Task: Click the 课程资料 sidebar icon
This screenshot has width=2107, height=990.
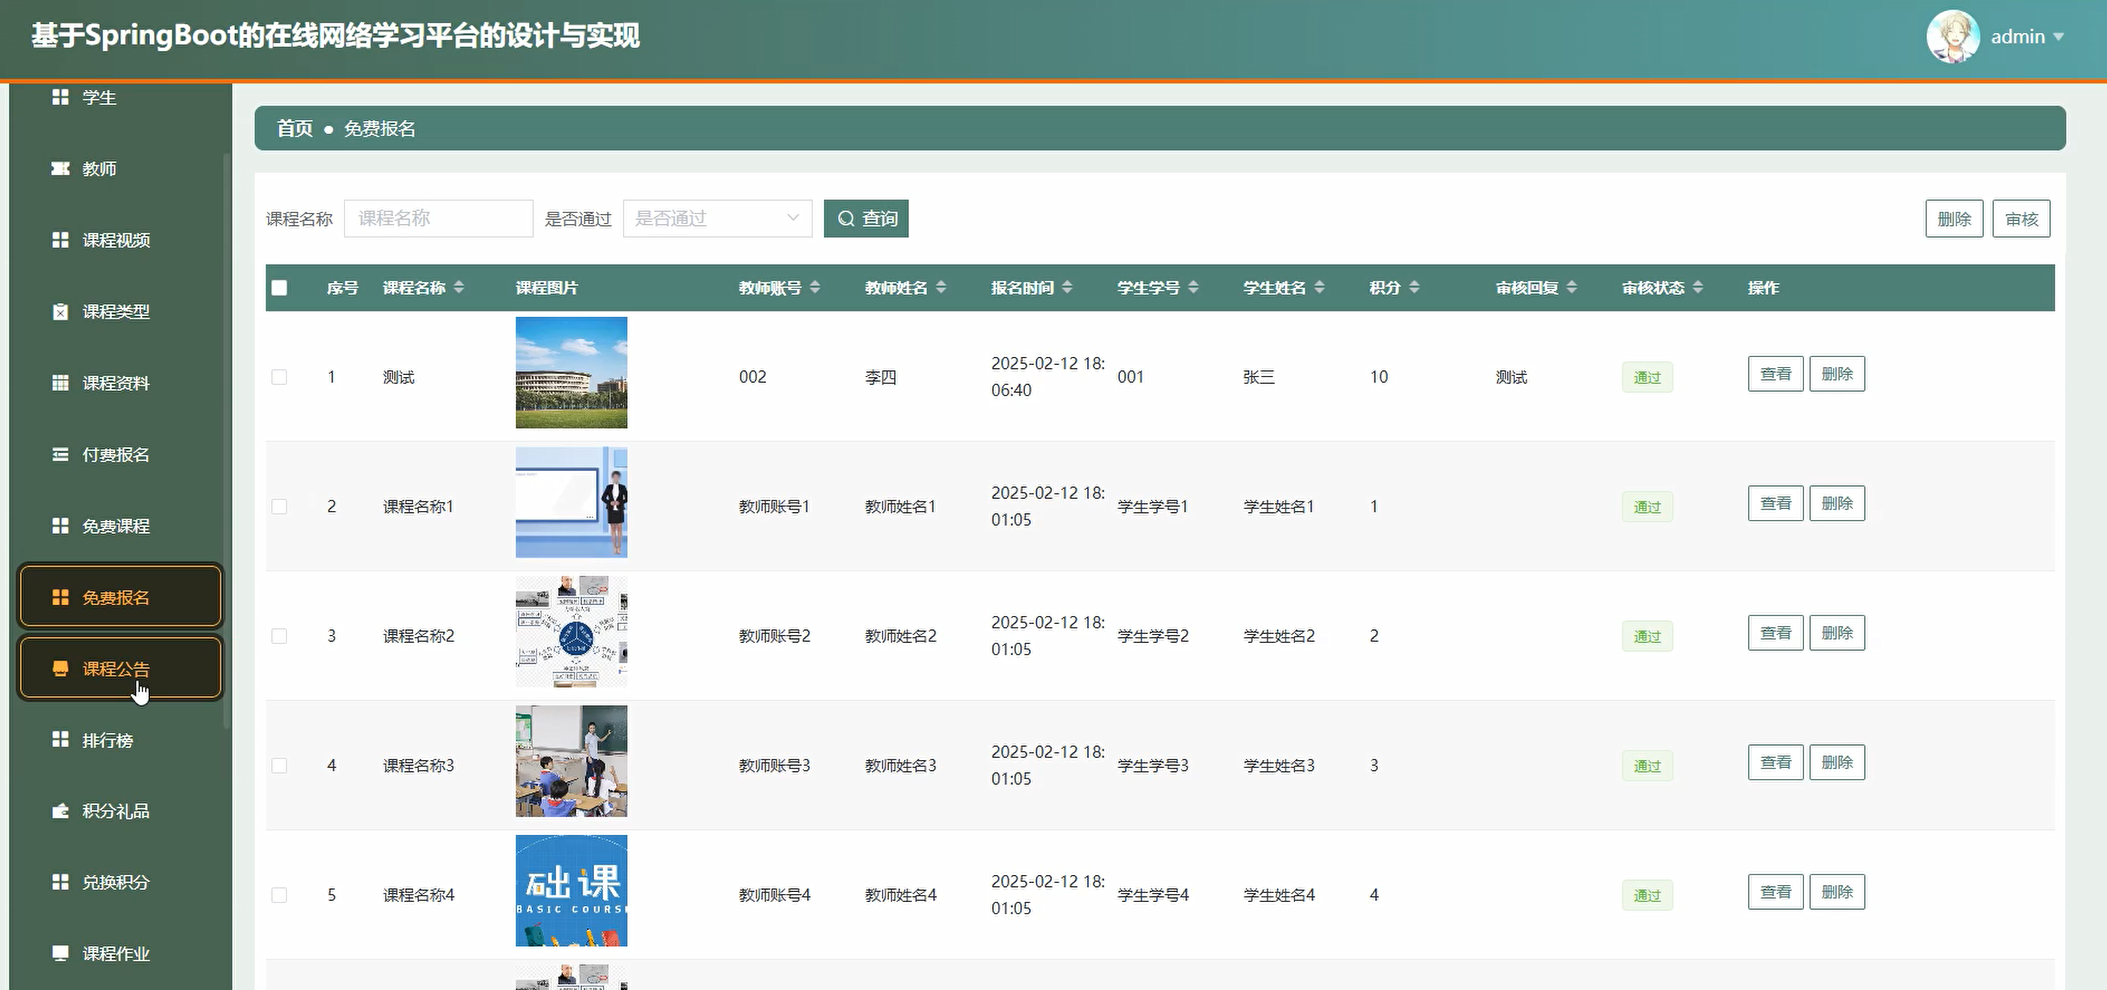Action: [60, 383]
